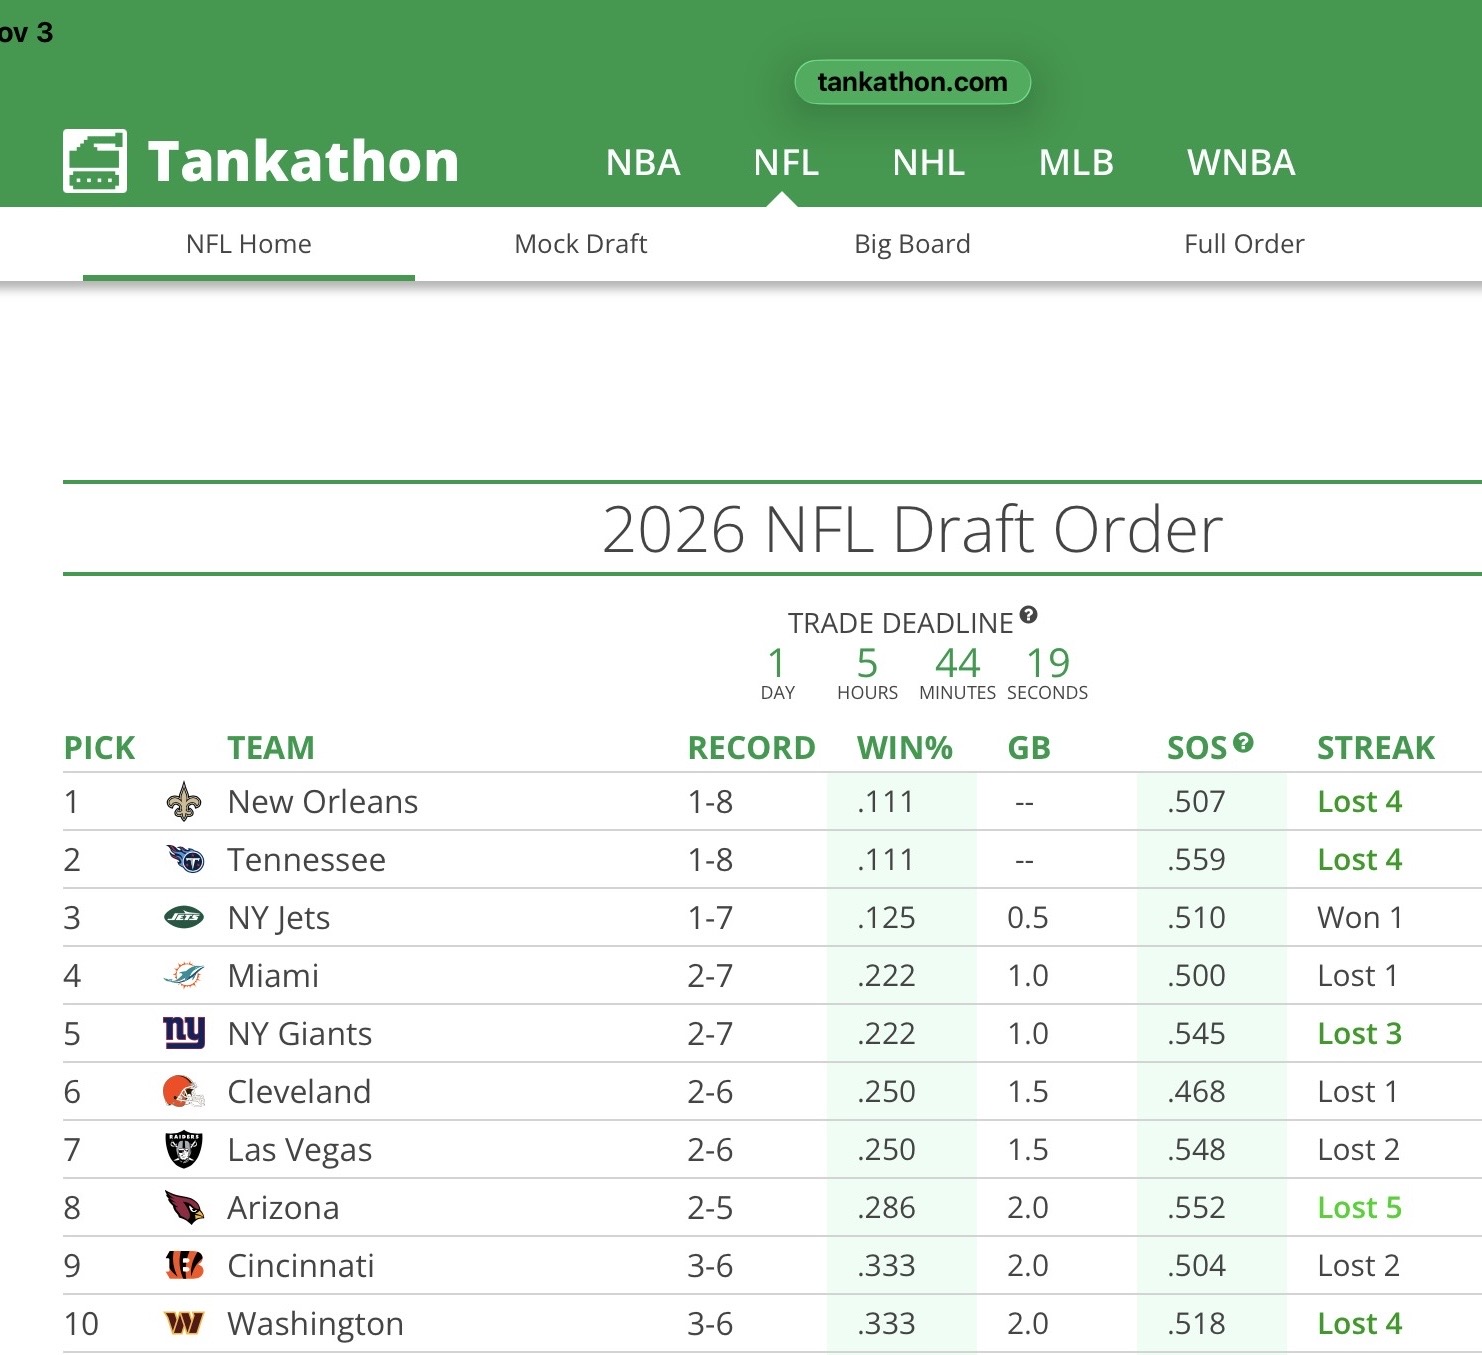Open the Las Vegas team link
The height and width of the screenshot is (1355, 1482).
coord(300,1150)
